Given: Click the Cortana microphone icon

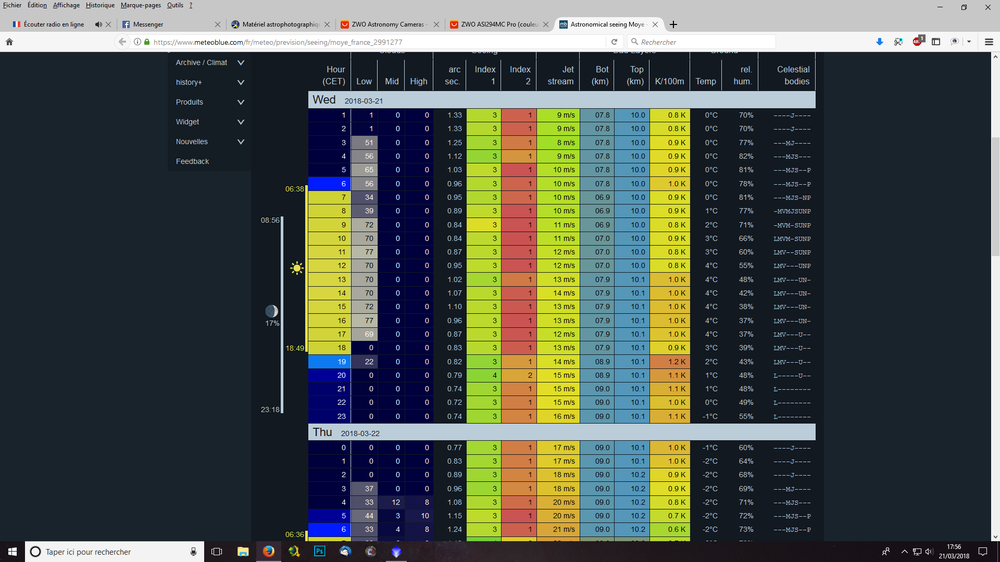Looking at the screenshot, I should point(193,552).
